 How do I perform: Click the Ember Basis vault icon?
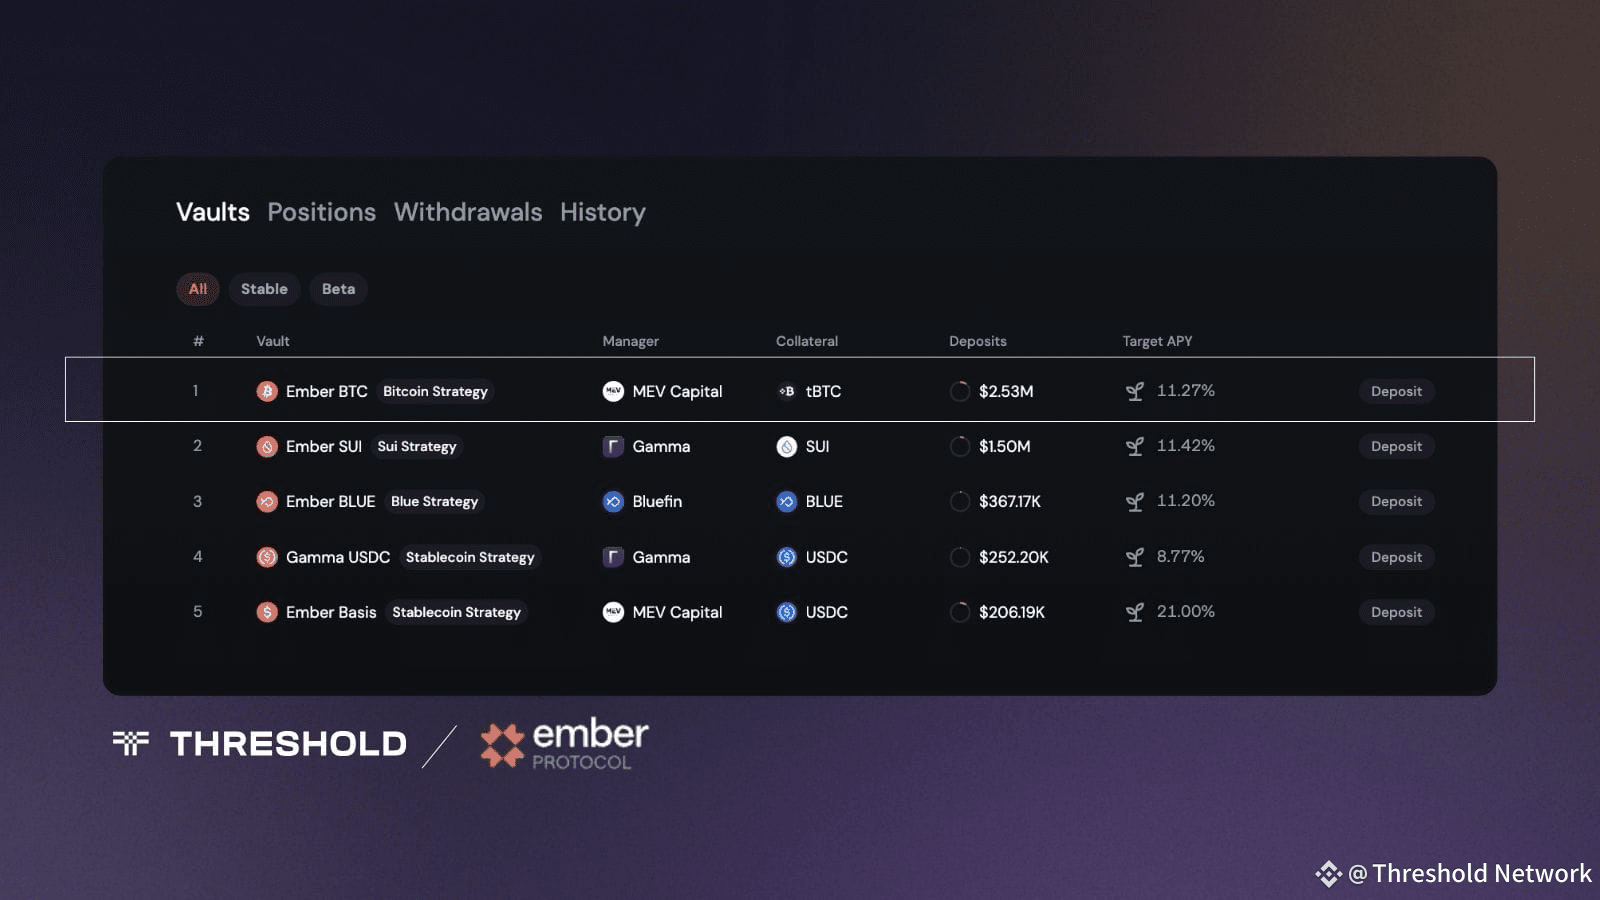pos(267,612)
